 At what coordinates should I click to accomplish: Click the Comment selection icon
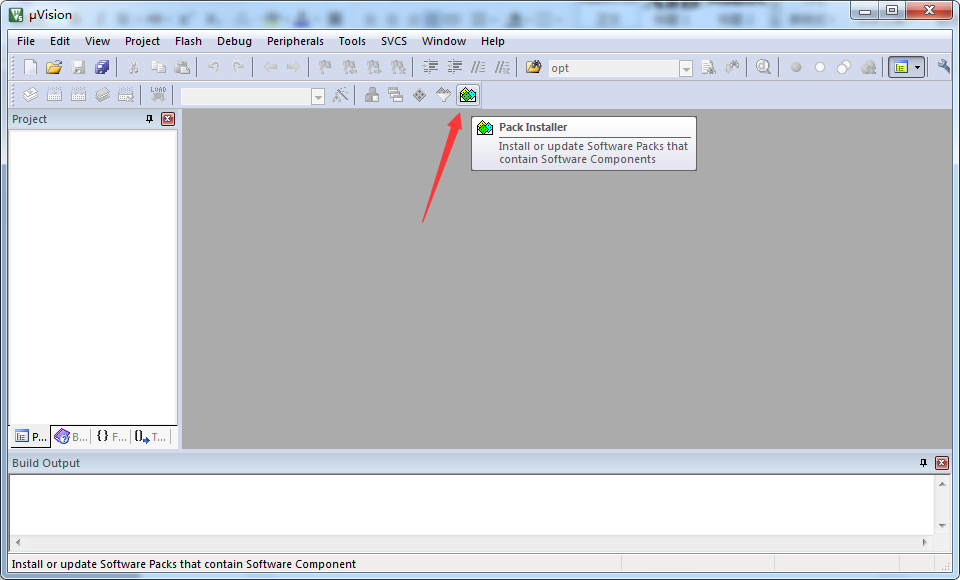tap(478, 67)
